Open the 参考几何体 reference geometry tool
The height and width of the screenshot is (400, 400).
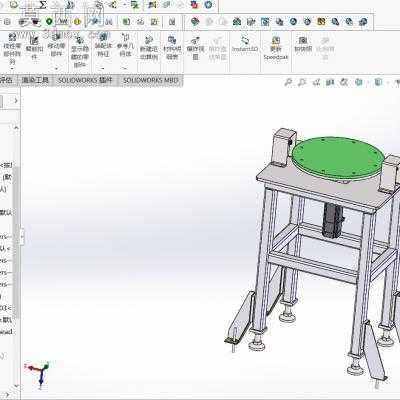pos(125,45)
